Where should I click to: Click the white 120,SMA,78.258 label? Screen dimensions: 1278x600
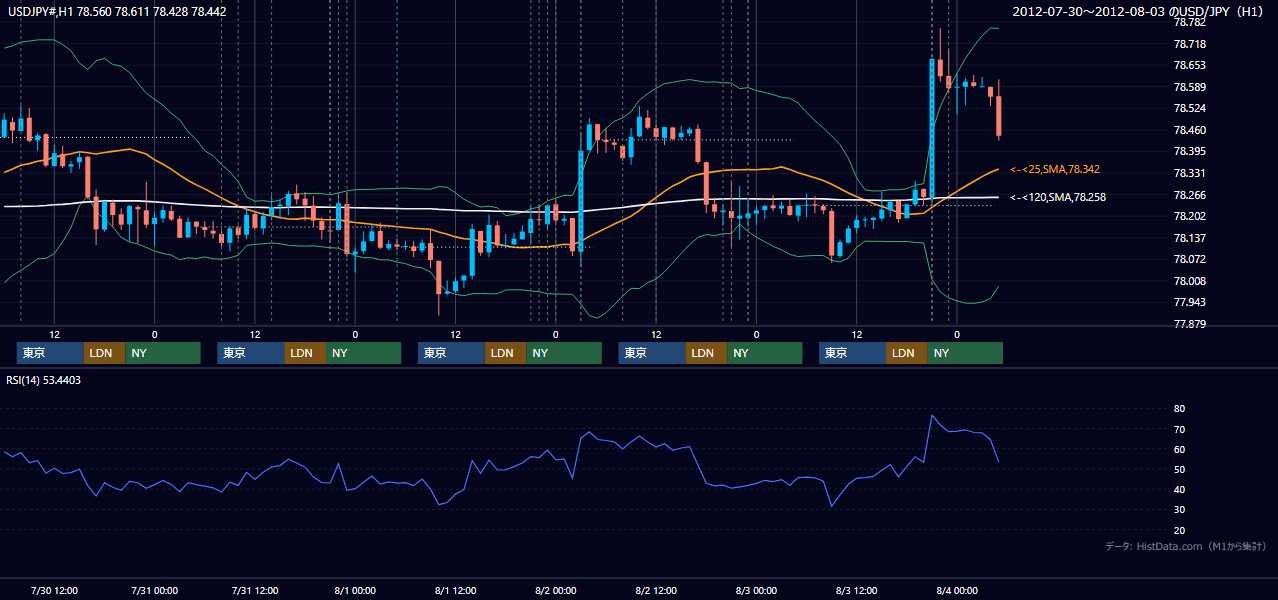(x=1058, y=198)
